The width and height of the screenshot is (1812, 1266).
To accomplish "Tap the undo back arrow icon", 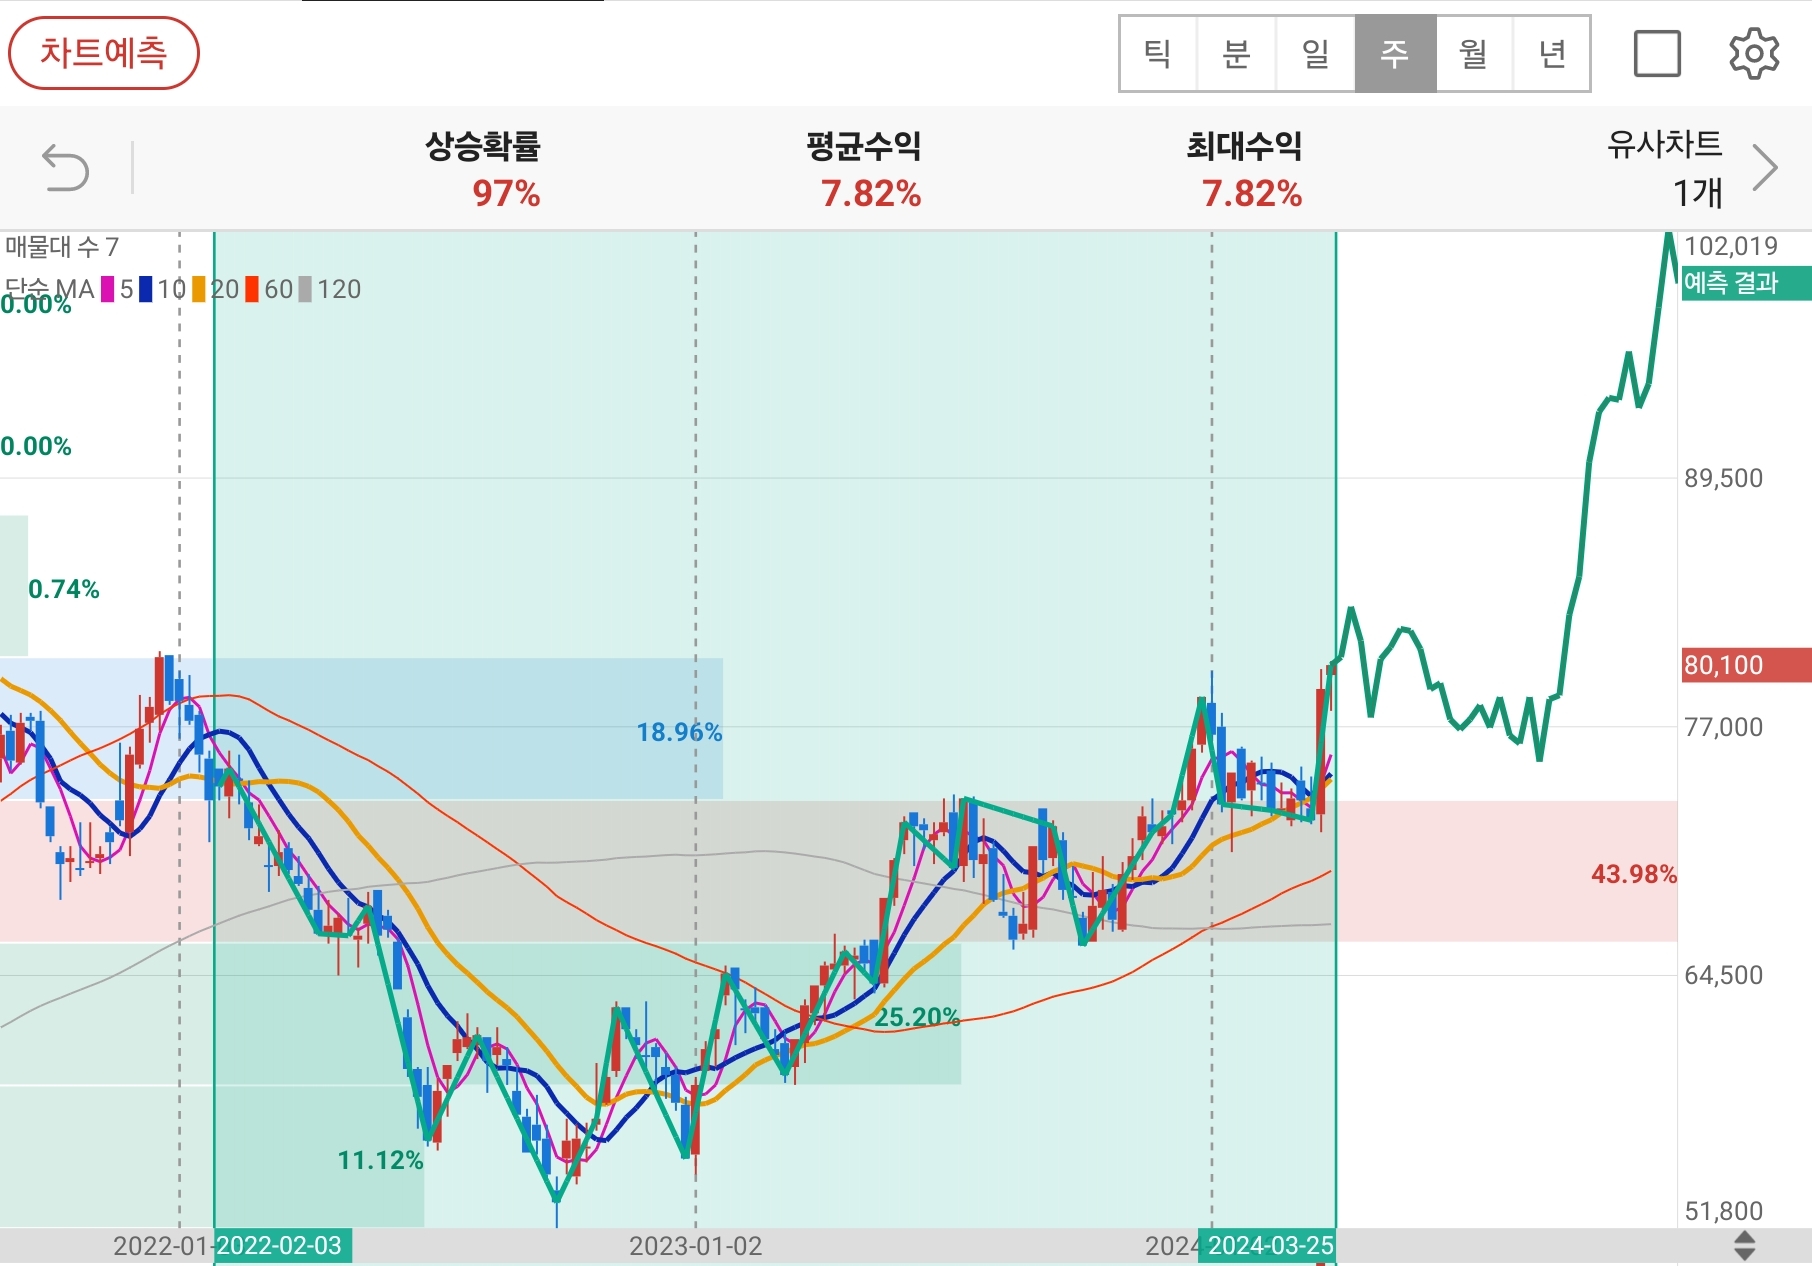I will click(x=66, y=167).
